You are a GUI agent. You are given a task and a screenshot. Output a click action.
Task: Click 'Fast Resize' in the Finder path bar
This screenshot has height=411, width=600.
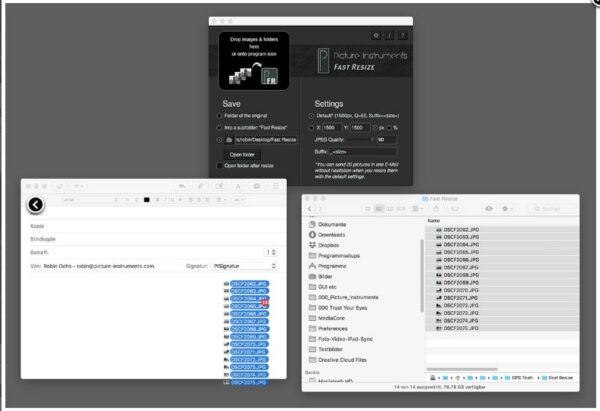[560, 378]
